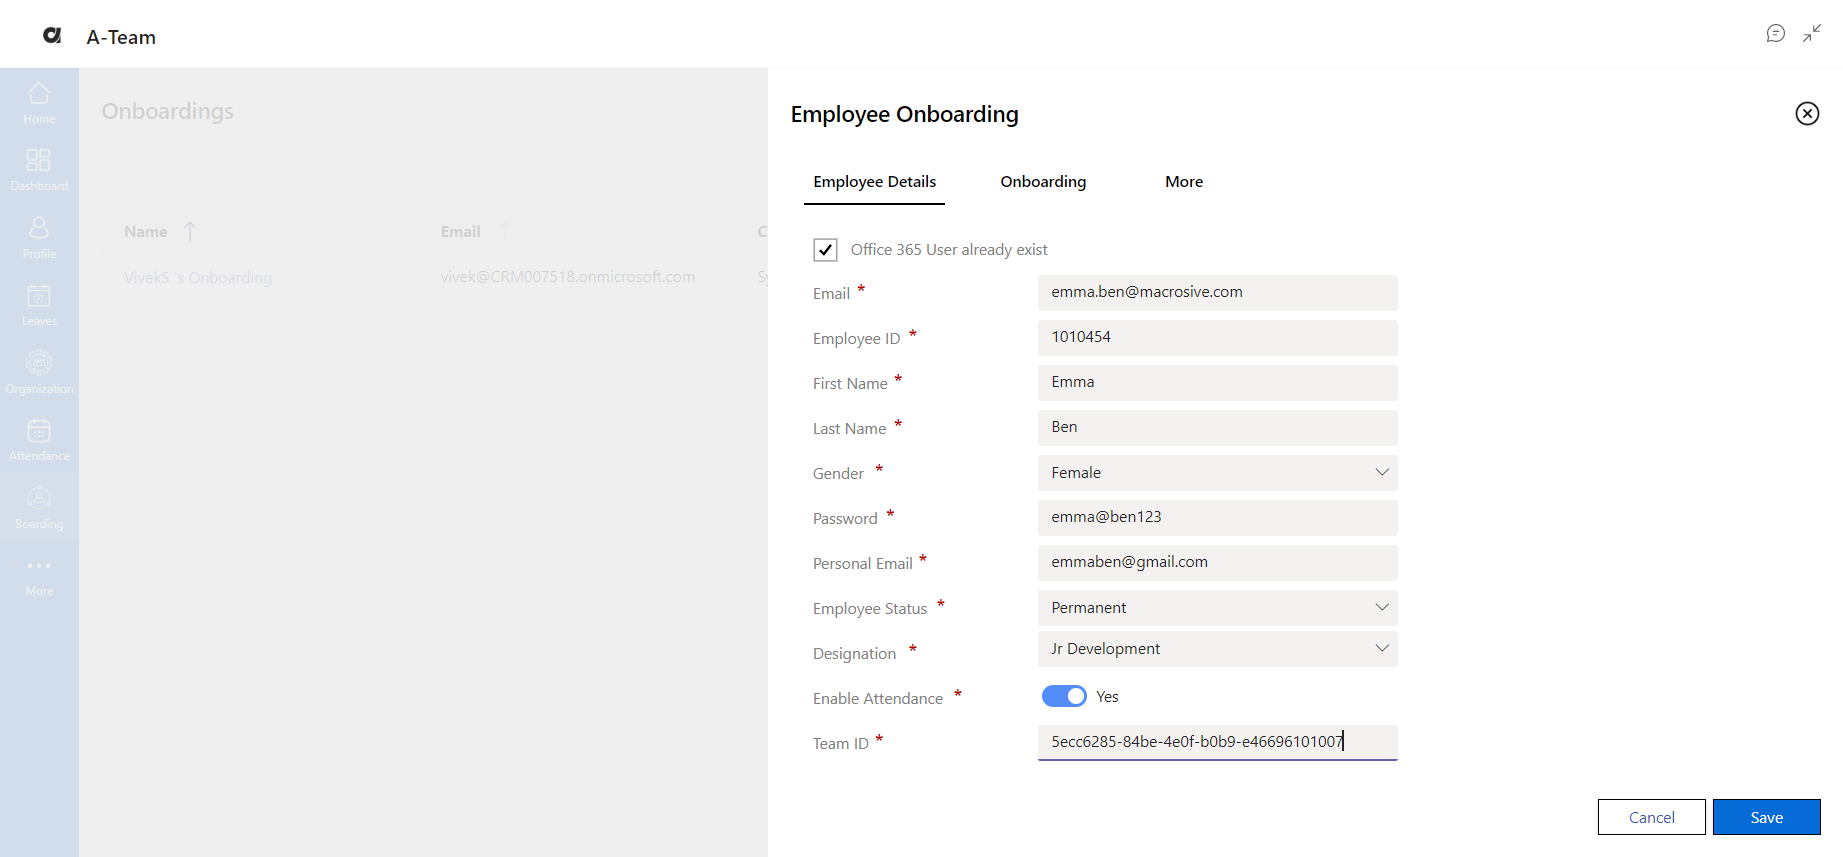
Task: Expand the Designation dropdown
Action: coord(1382,648)
